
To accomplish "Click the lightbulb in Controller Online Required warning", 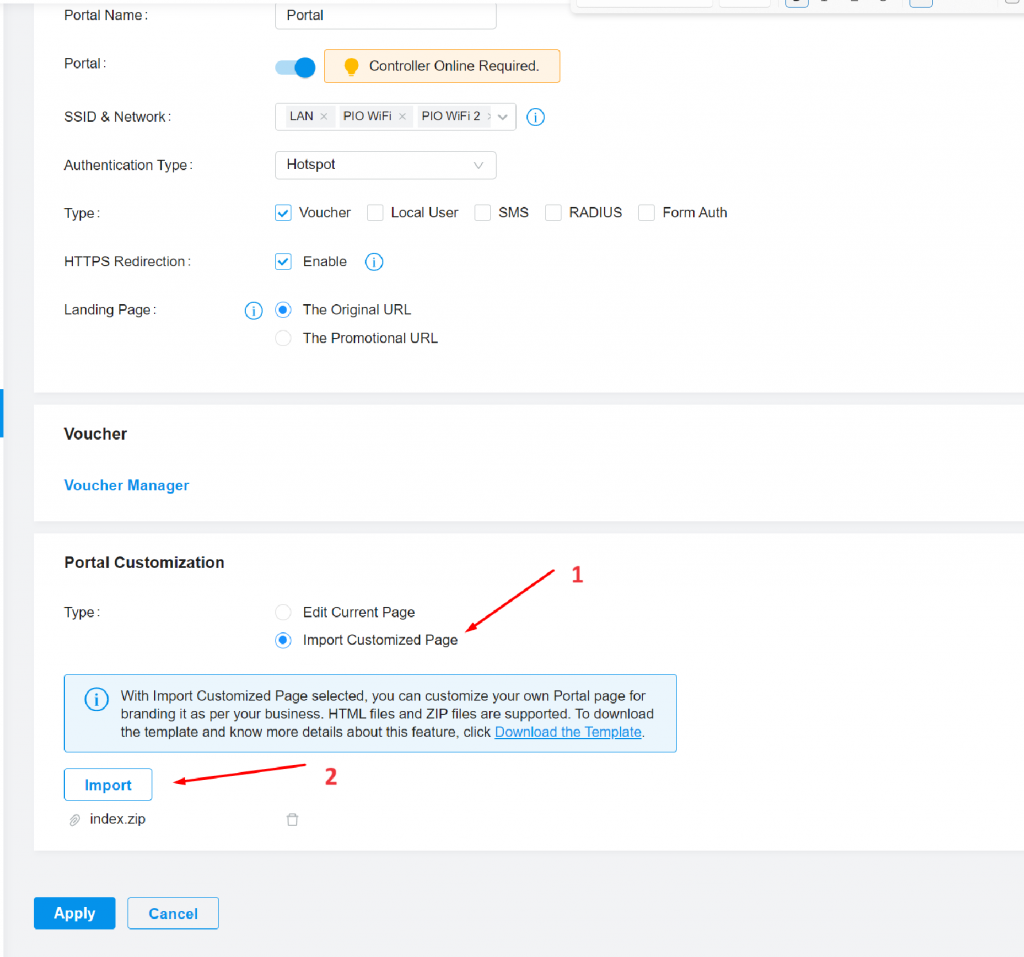I will [350, 65].
